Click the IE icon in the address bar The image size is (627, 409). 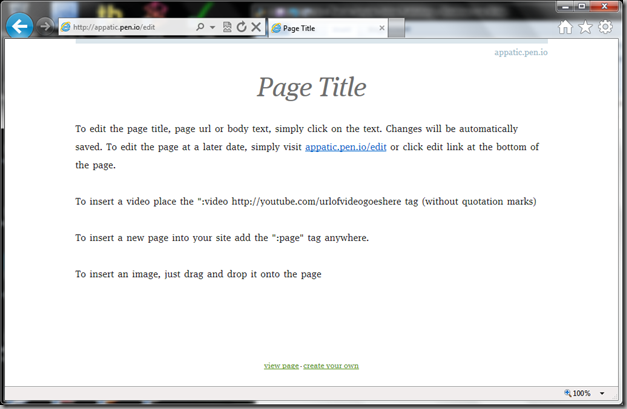(66, 27)
